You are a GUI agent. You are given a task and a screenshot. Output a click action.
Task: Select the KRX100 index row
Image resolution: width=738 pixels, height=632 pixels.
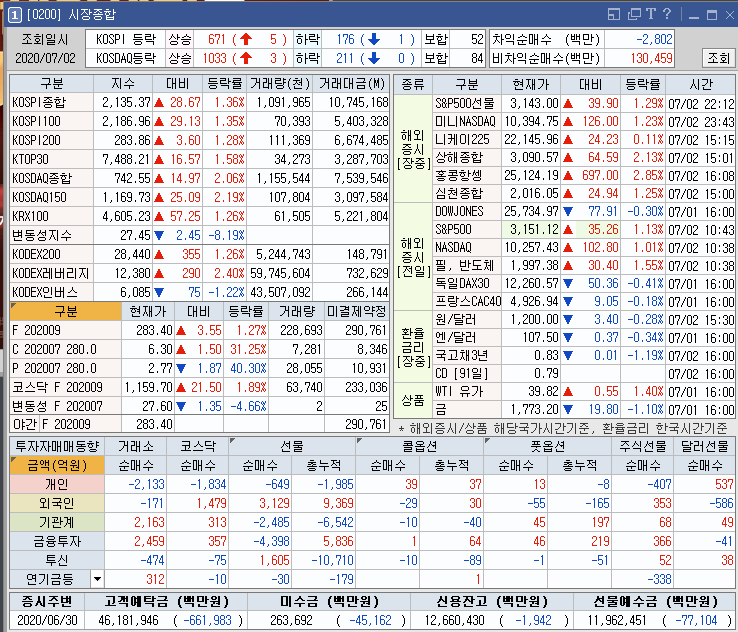coord(200,216)
